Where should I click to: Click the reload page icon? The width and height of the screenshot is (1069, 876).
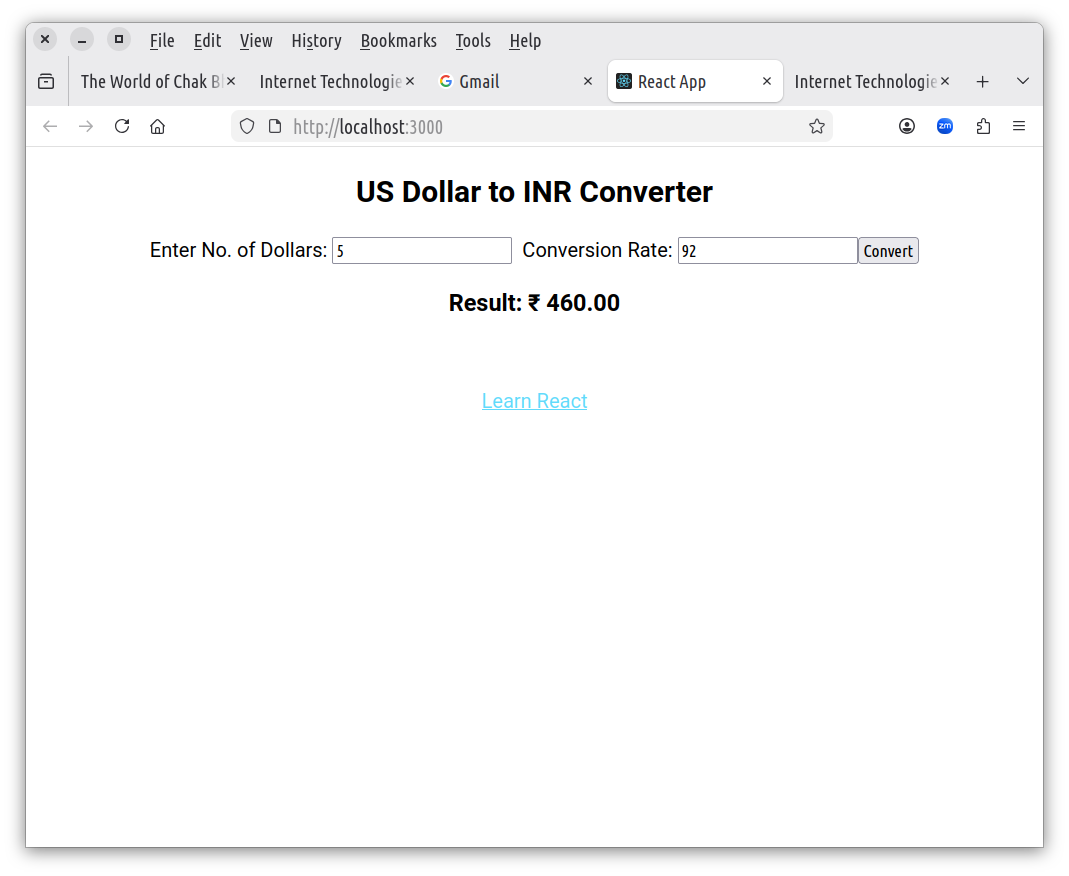[x=122, y=126]
